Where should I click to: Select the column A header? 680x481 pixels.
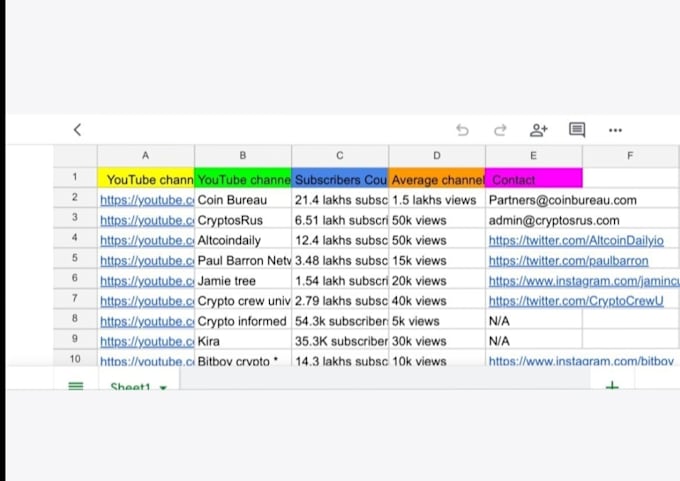(x=146, y=155)
